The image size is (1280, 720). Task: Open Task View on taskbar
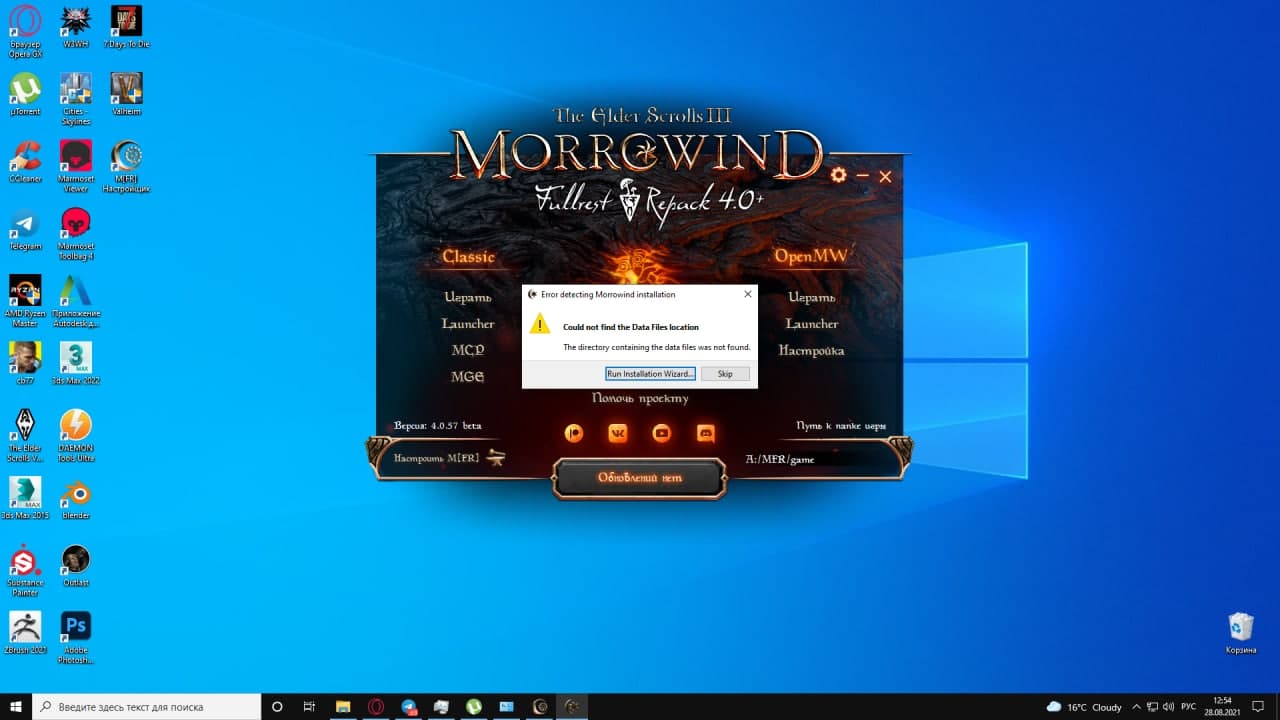click(309, 706)
